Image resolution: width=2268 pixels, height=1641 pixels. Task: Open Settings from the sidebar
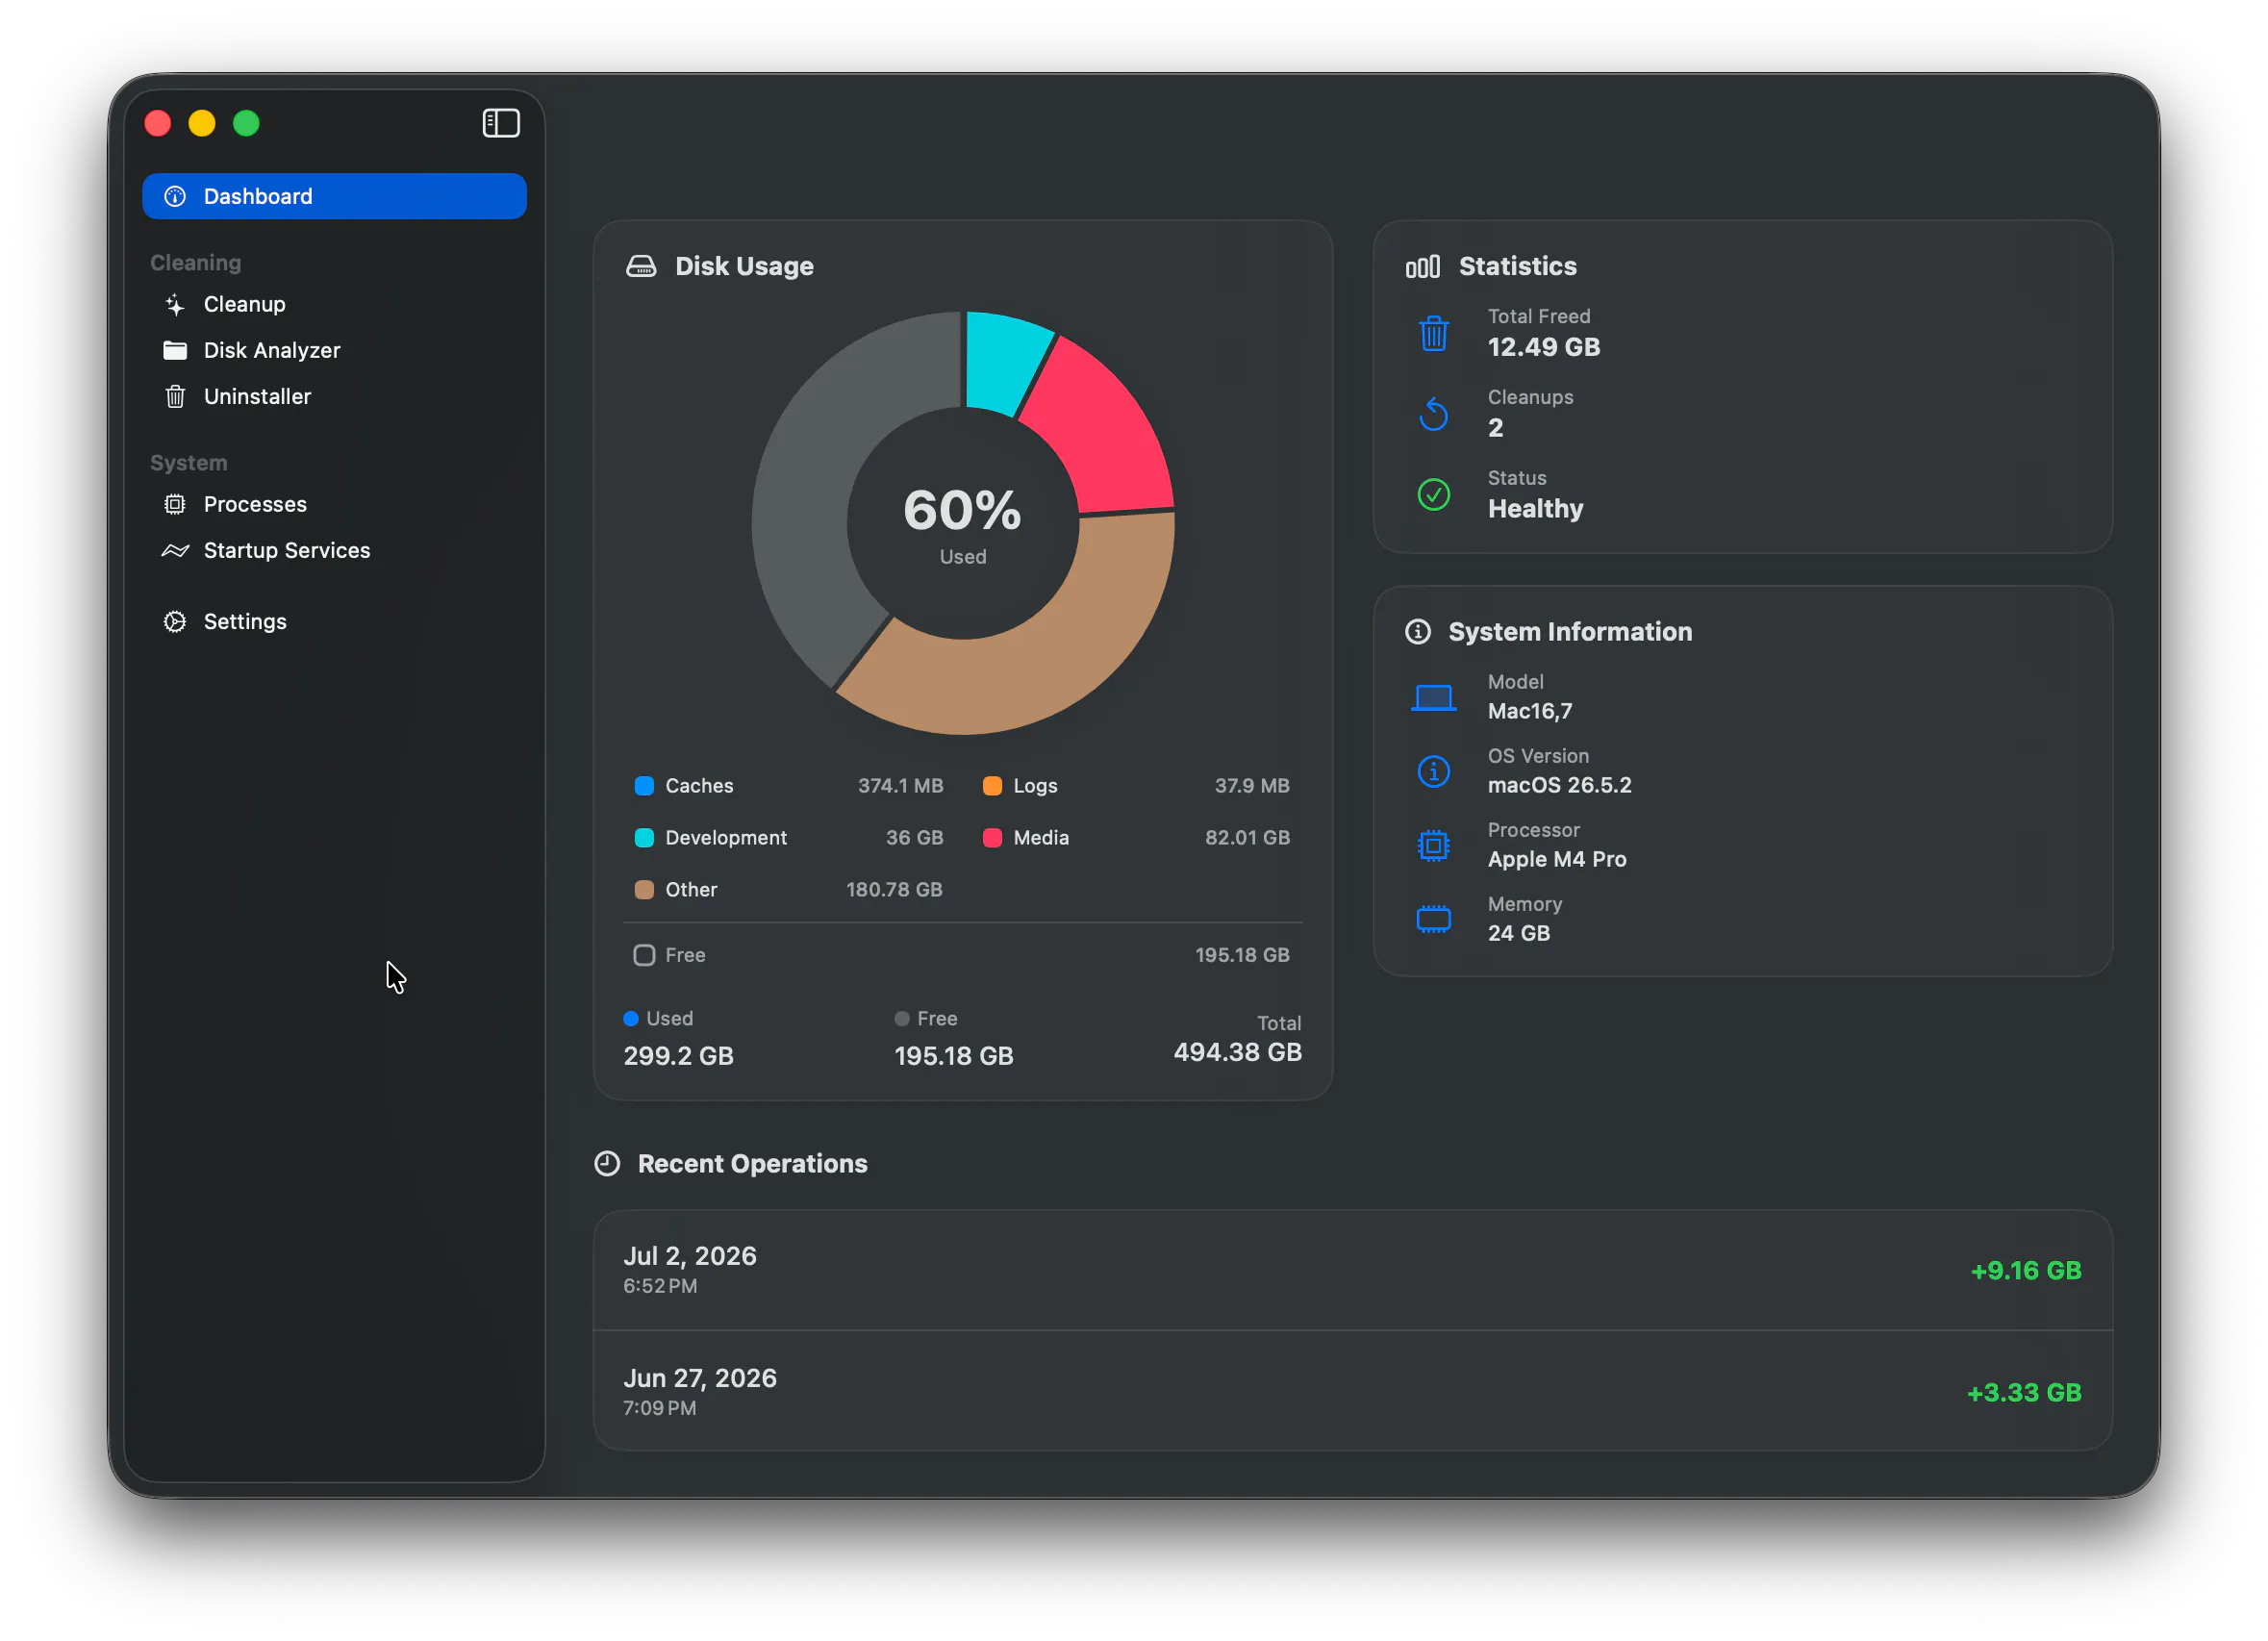334,621
